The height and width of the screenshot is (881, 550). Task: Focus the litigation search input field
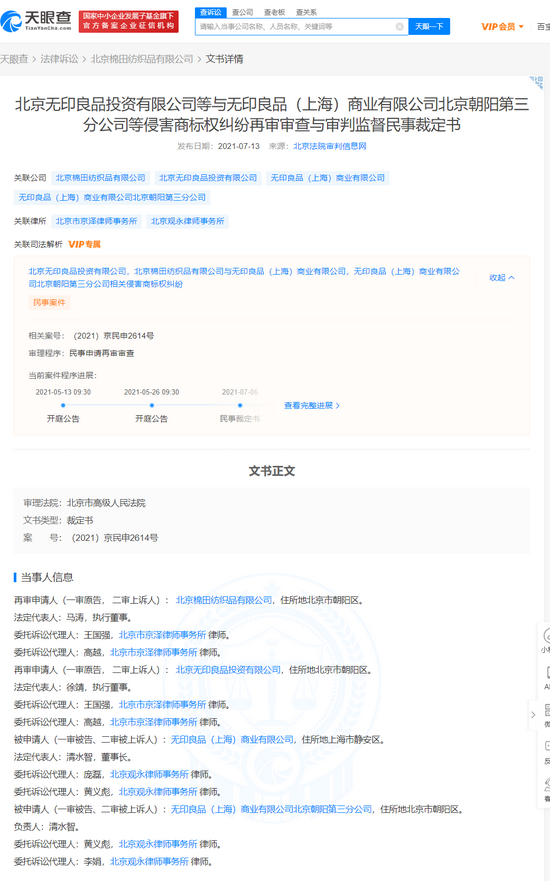click(x=297, y=26)
